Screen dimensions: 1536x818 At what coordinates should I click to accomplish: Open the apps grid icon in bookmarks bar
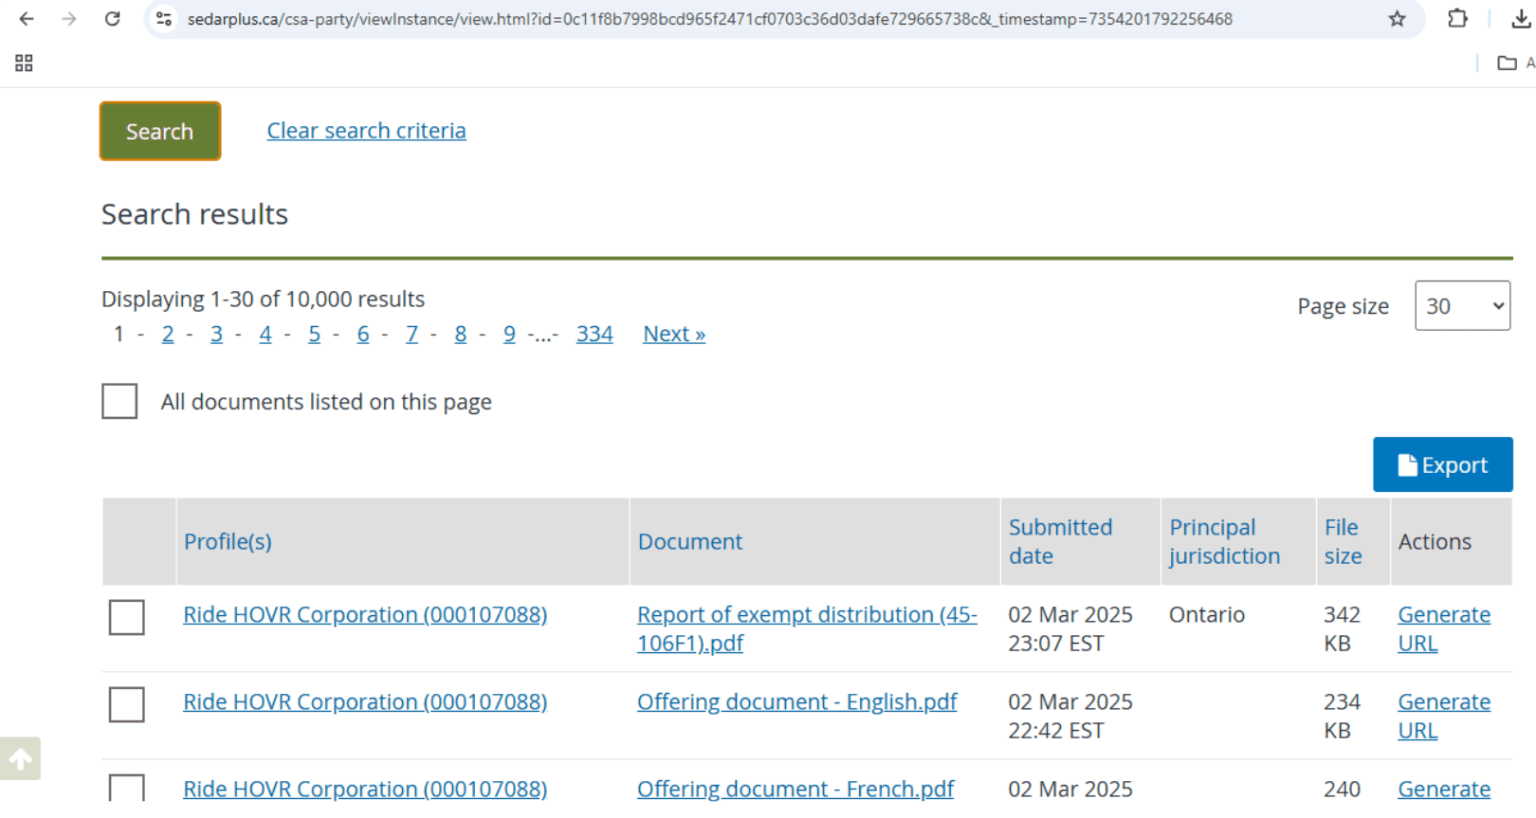tap(24, 63)
